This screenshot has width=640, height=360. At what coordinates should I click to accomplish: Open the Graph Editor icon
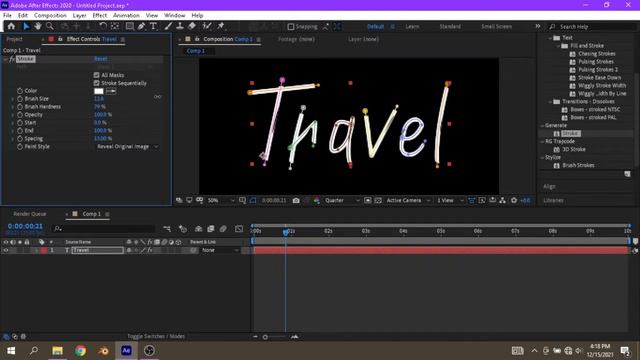pos(239,229)
